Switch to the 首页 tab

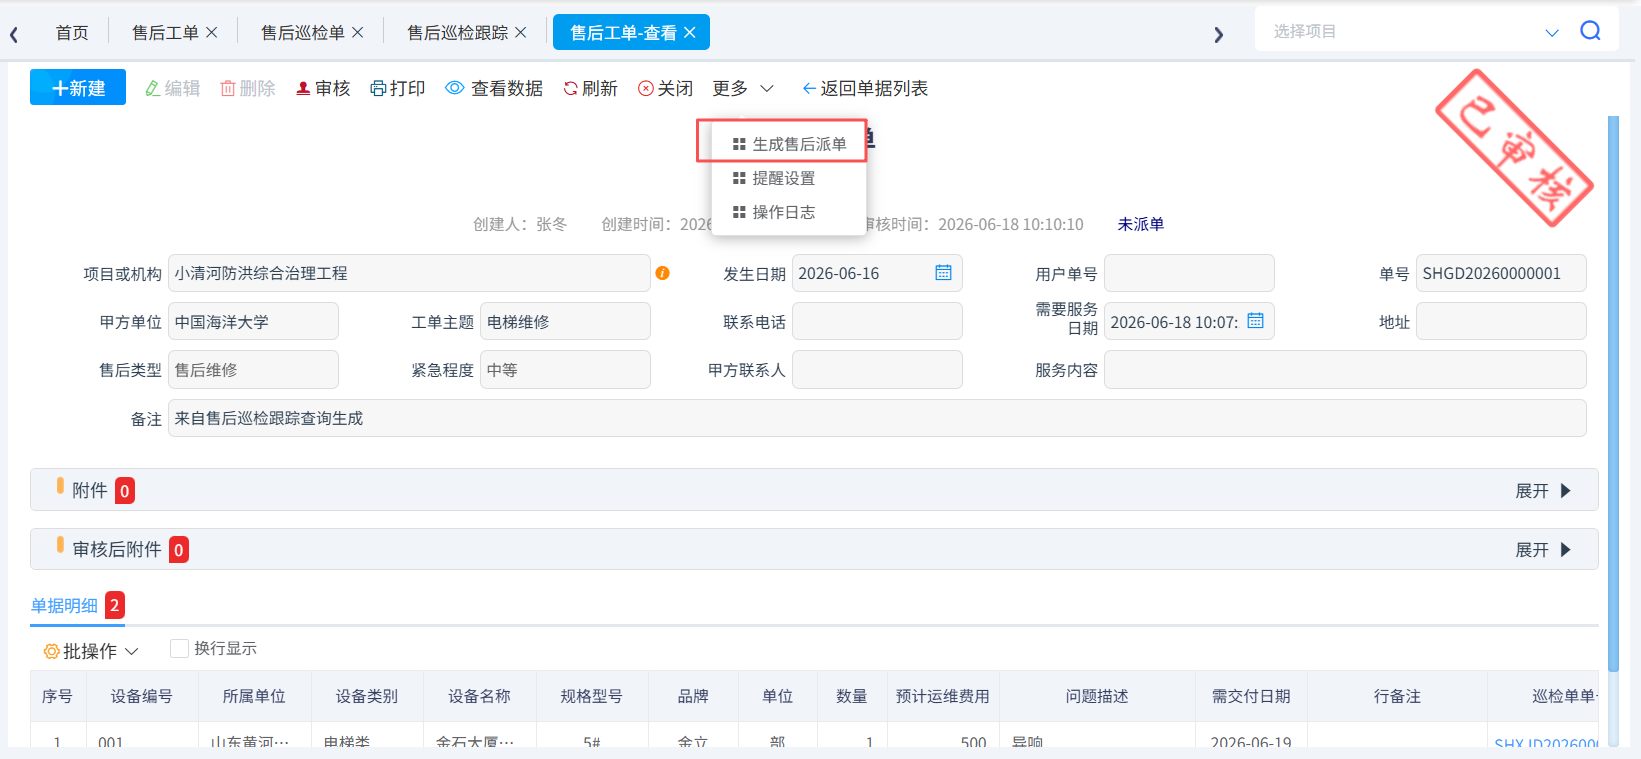[72, 33]
